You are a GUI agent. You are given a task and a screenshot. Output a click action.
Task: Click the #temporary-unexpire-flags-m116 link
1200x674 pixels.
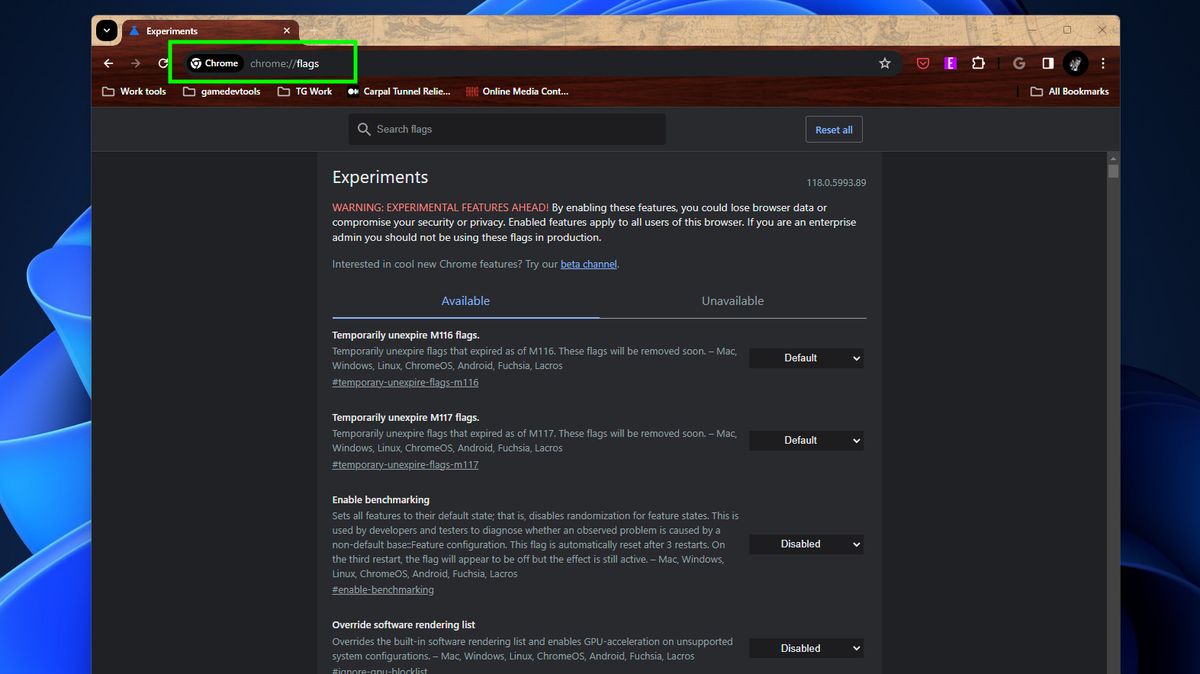point(406,382)
